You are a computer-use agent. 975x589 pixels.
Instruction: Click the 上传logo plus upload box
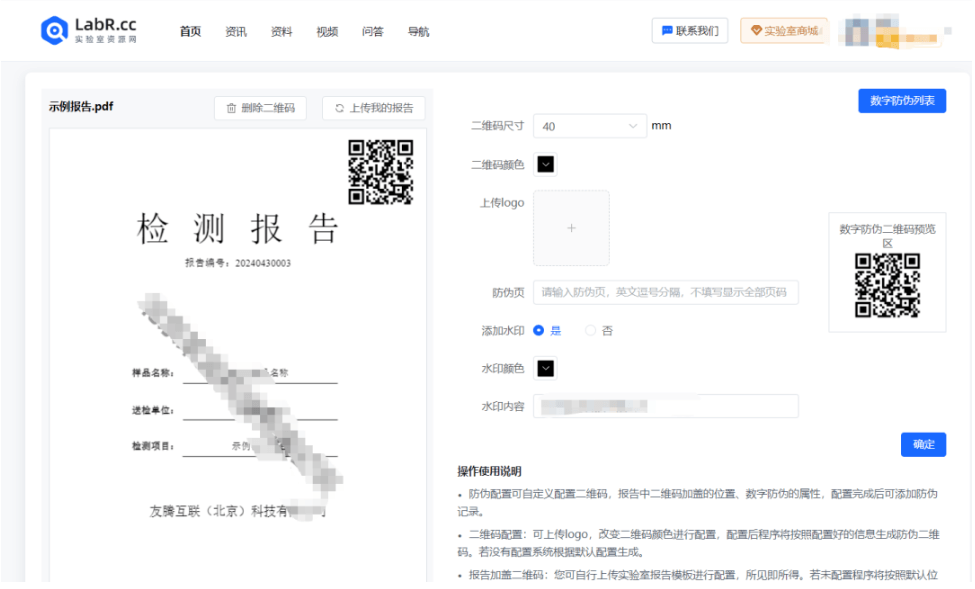point(571,228)
